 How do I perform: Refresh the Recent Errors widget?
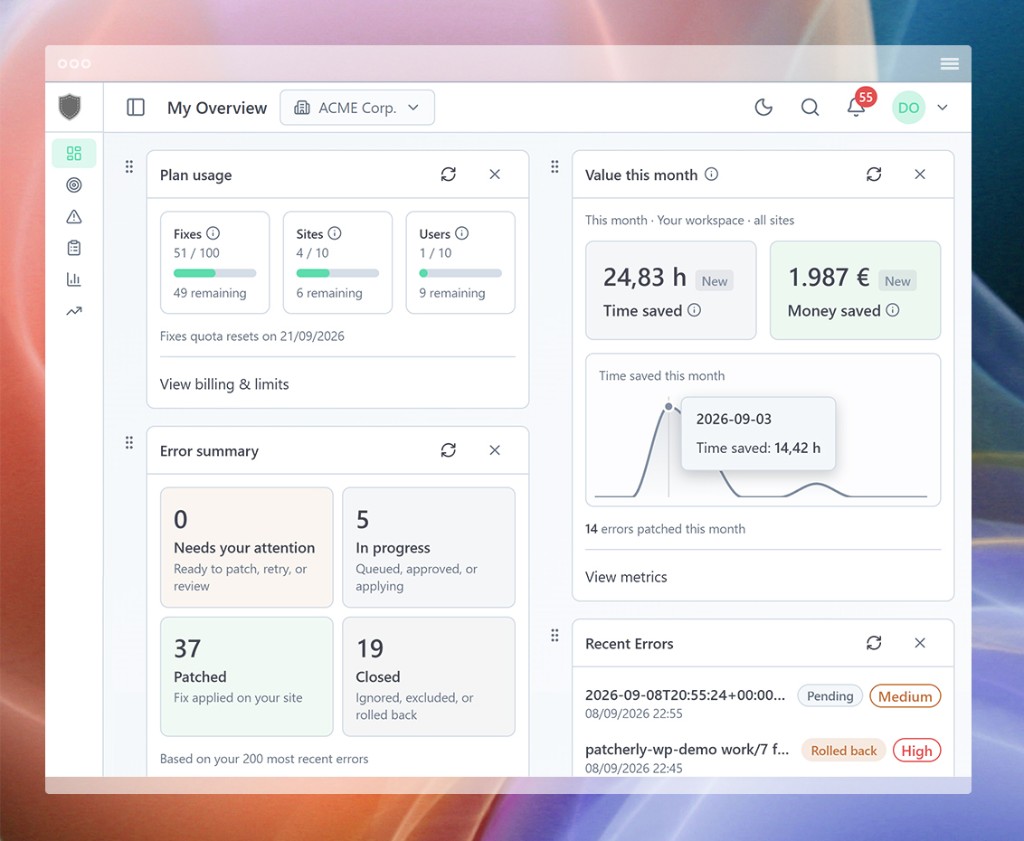[x=874, y=643]
